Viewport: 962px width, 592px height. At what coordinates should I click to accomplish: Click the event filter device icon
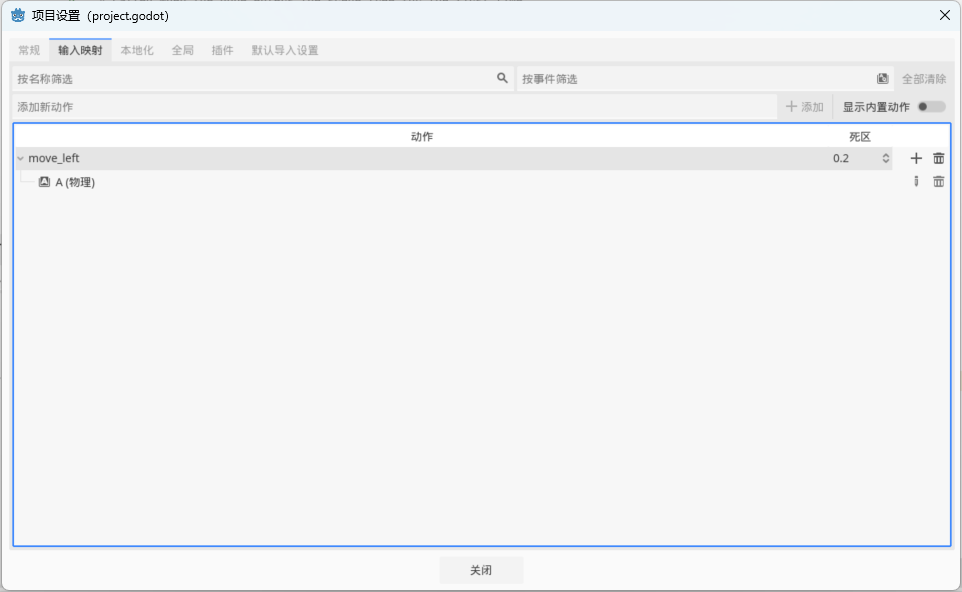pos(881,78)
